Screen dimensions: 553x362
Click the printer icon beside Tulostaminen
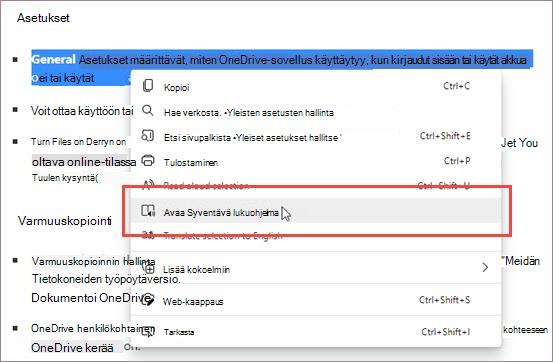[x=148, y=161]
